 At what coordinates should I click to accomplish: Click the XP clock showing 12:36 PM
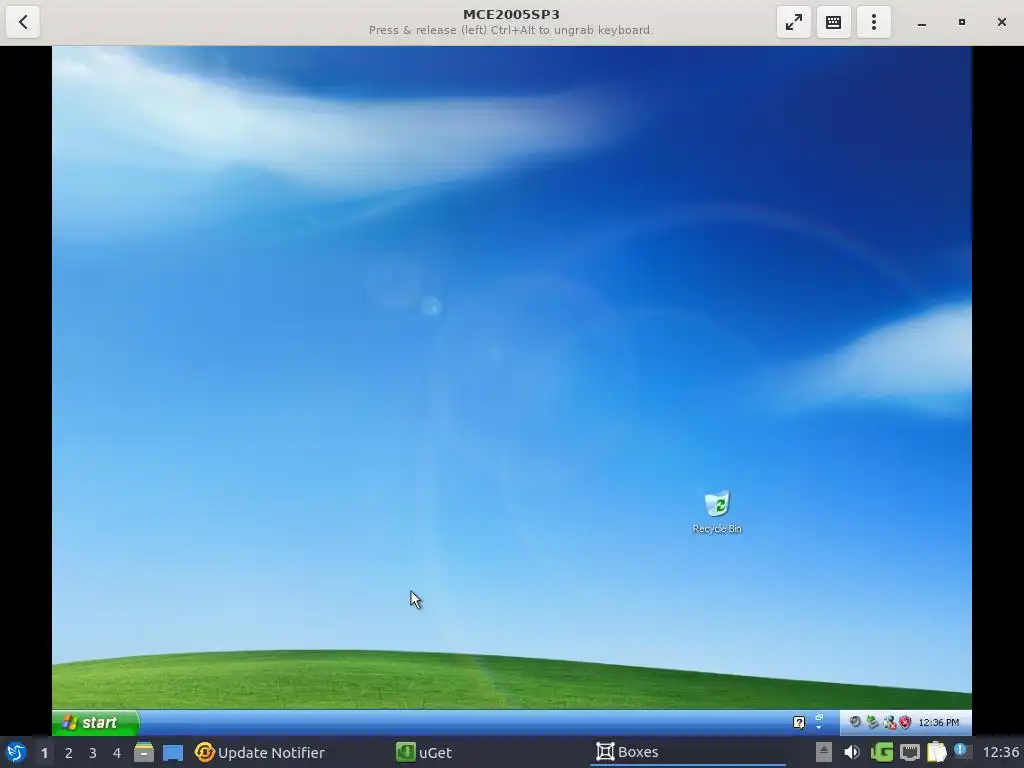click(938, 722)
